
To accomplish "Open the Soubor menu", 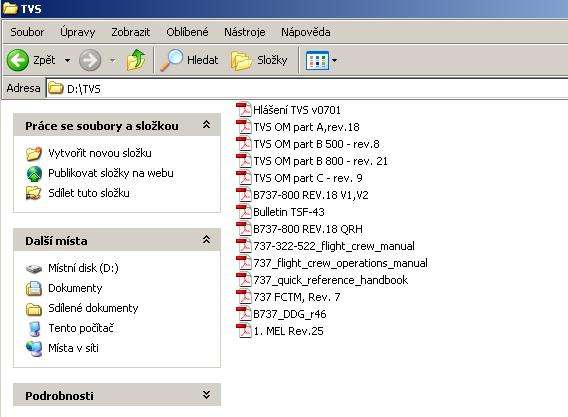I will [27, 32].
